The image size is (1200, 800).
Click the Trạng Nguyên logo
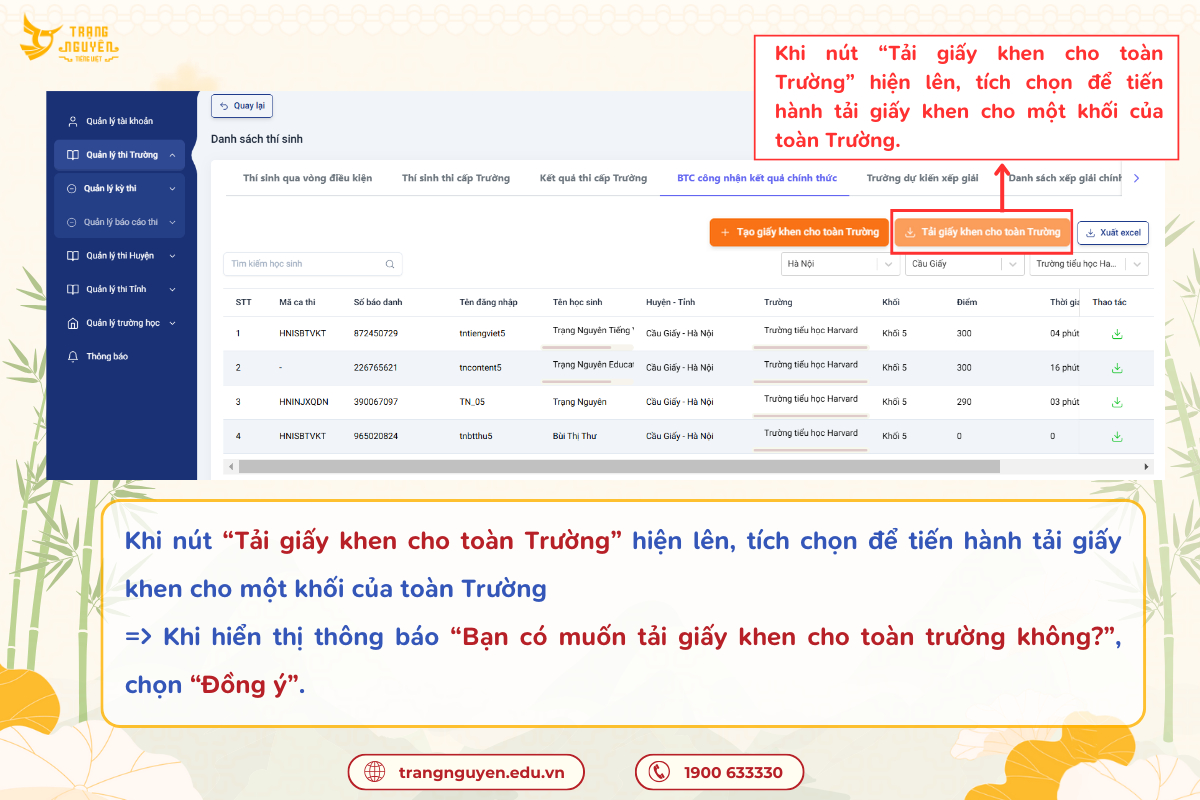click(72, 38)
